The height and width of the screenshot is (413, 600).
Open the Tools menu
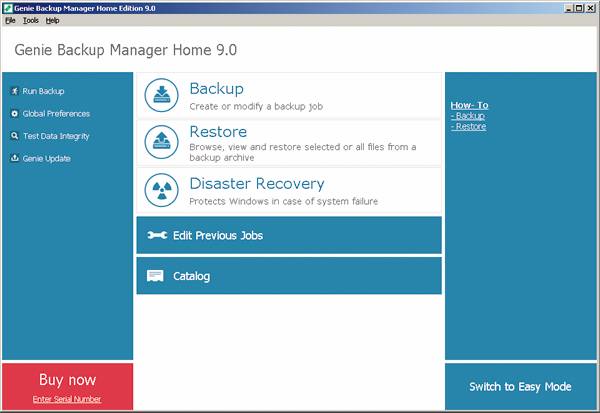click(x=31, y=21)
